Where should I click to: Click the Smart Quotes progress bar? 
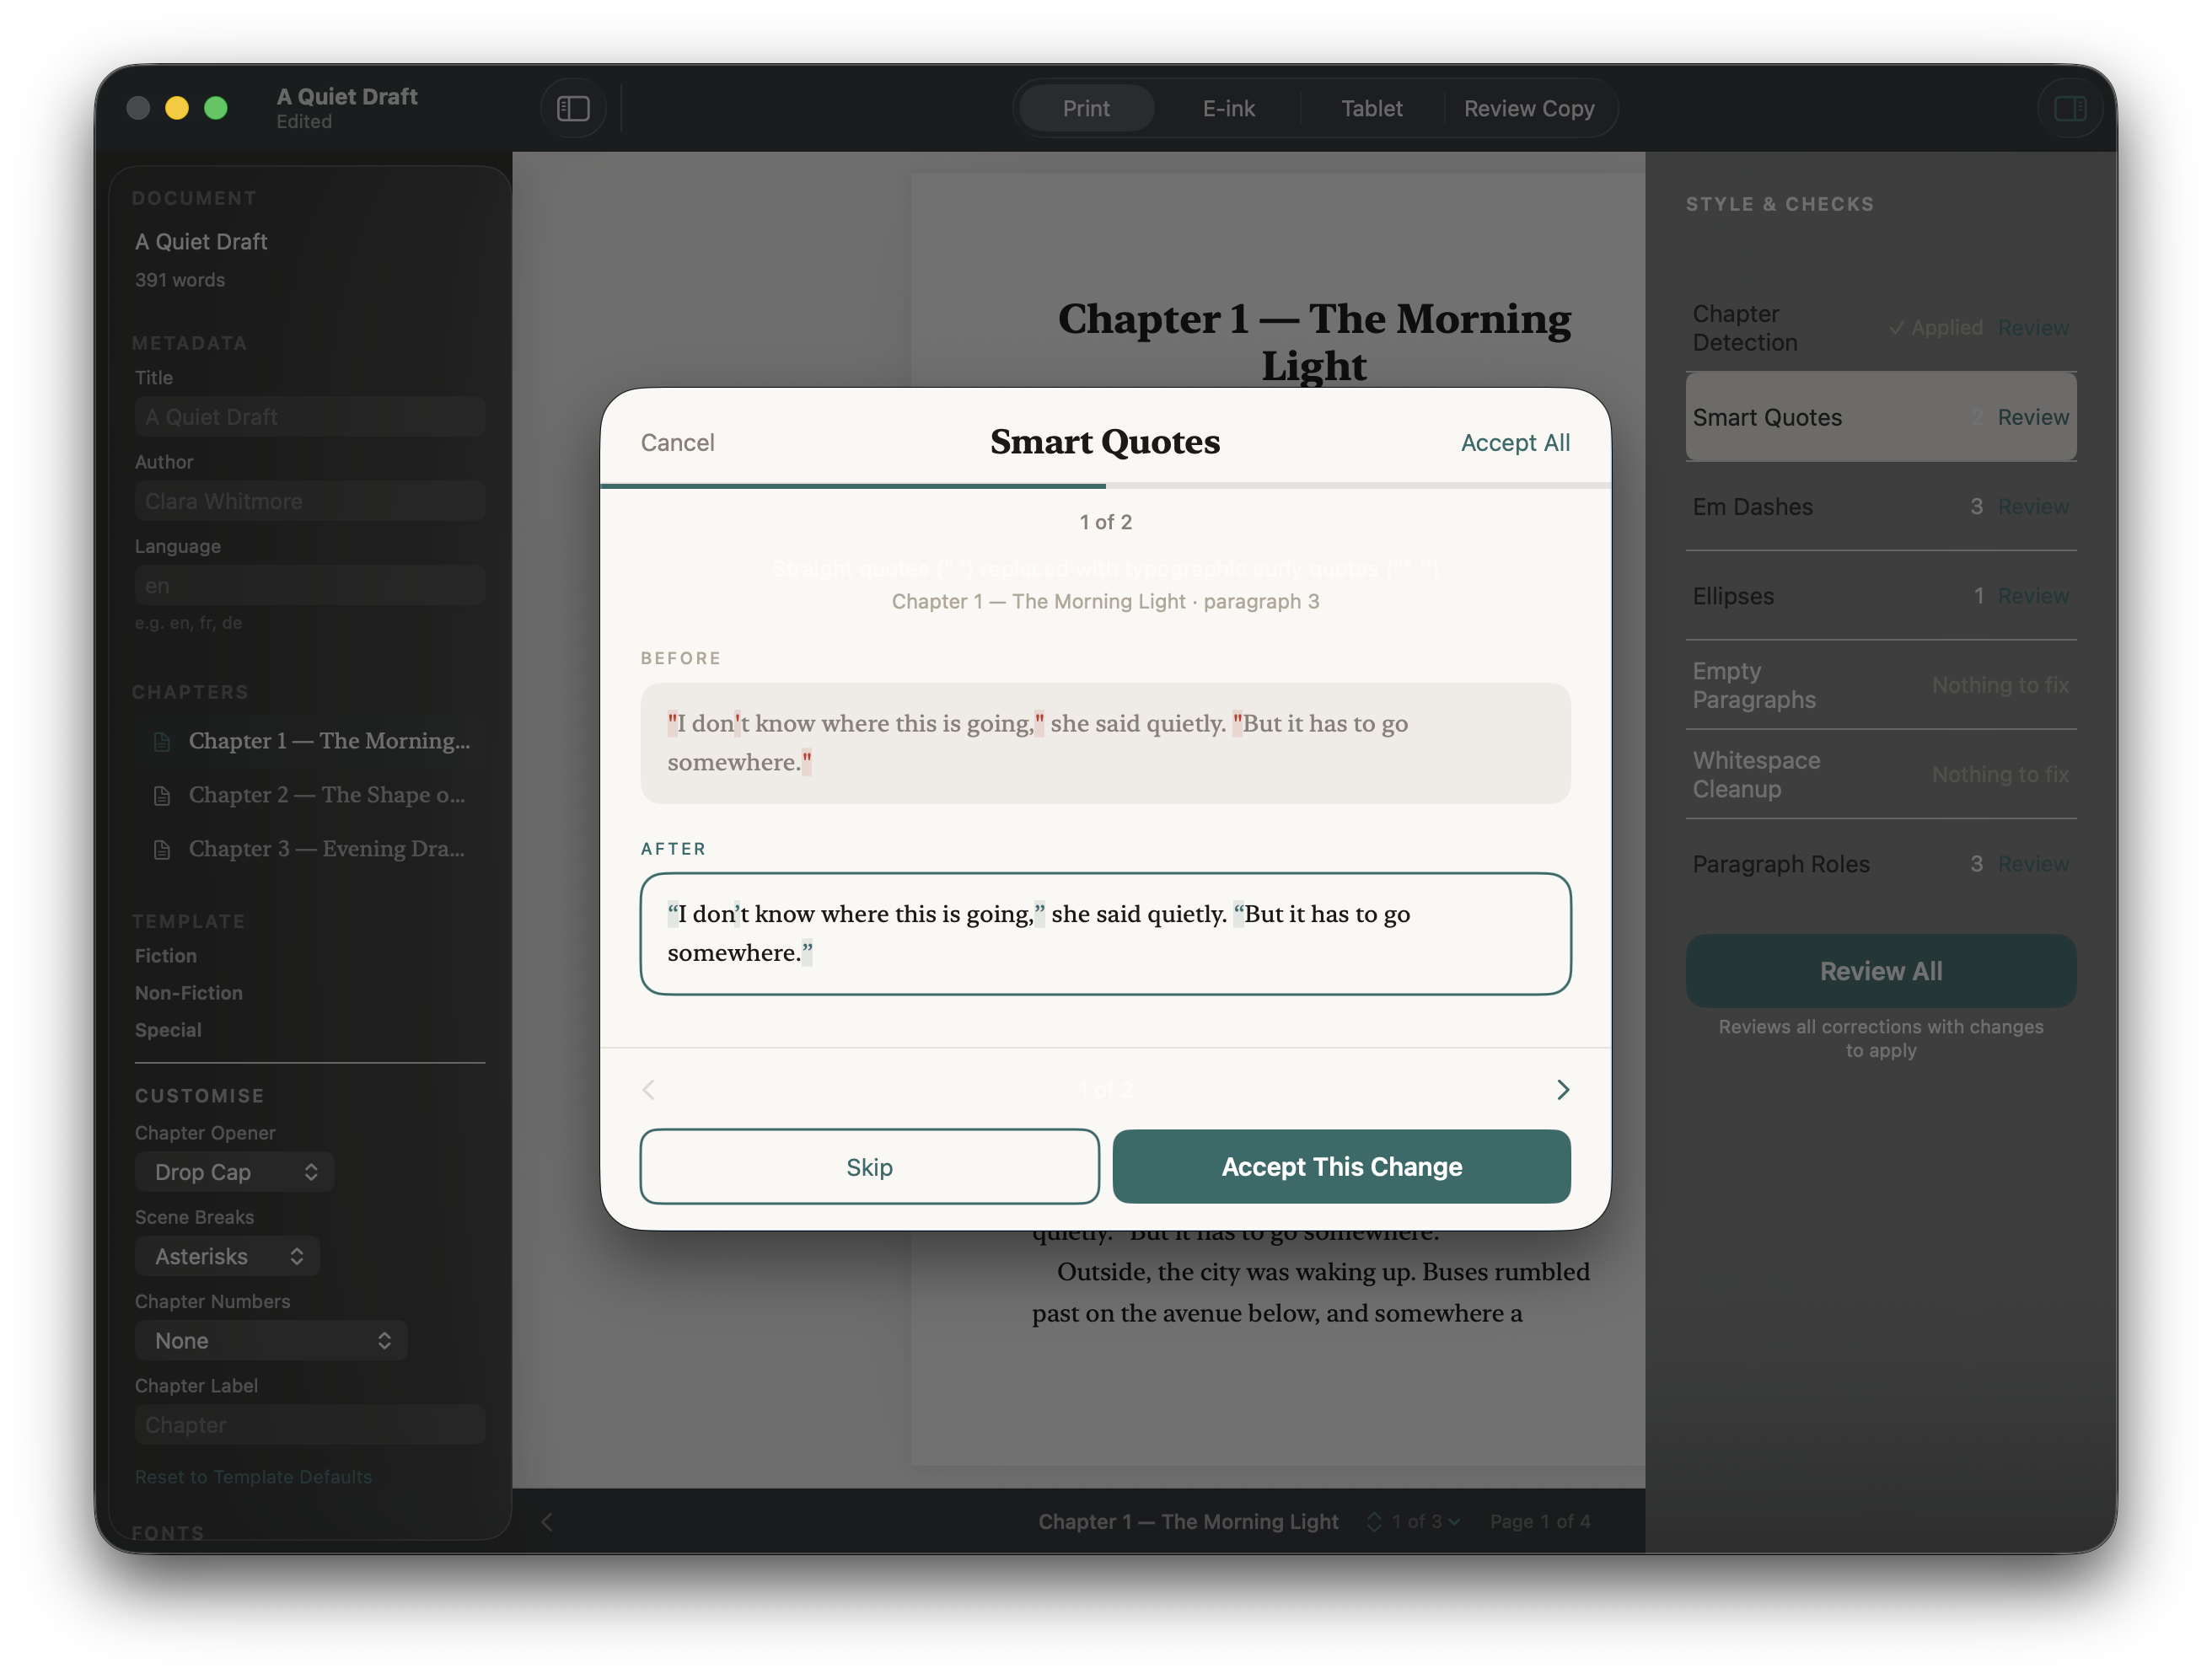[x=1105, y=486]
